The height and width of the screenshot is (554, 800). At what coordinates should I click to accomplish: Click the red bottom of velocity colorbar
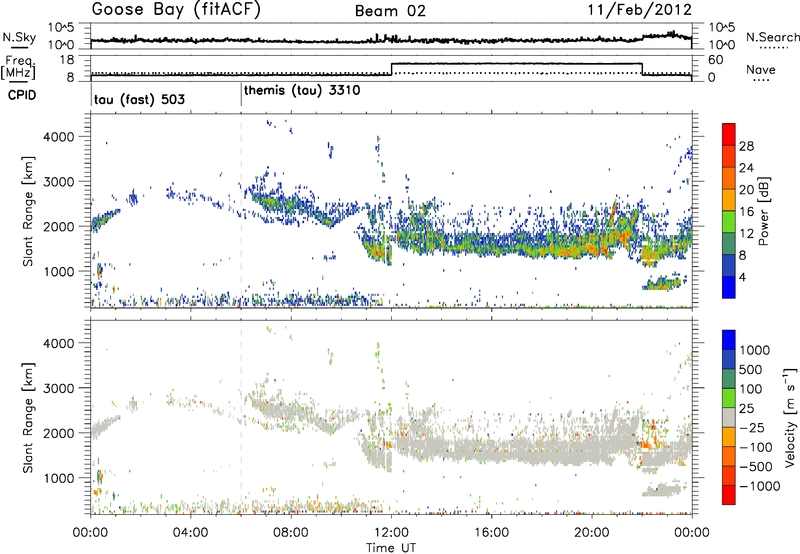tap(729, 495)
